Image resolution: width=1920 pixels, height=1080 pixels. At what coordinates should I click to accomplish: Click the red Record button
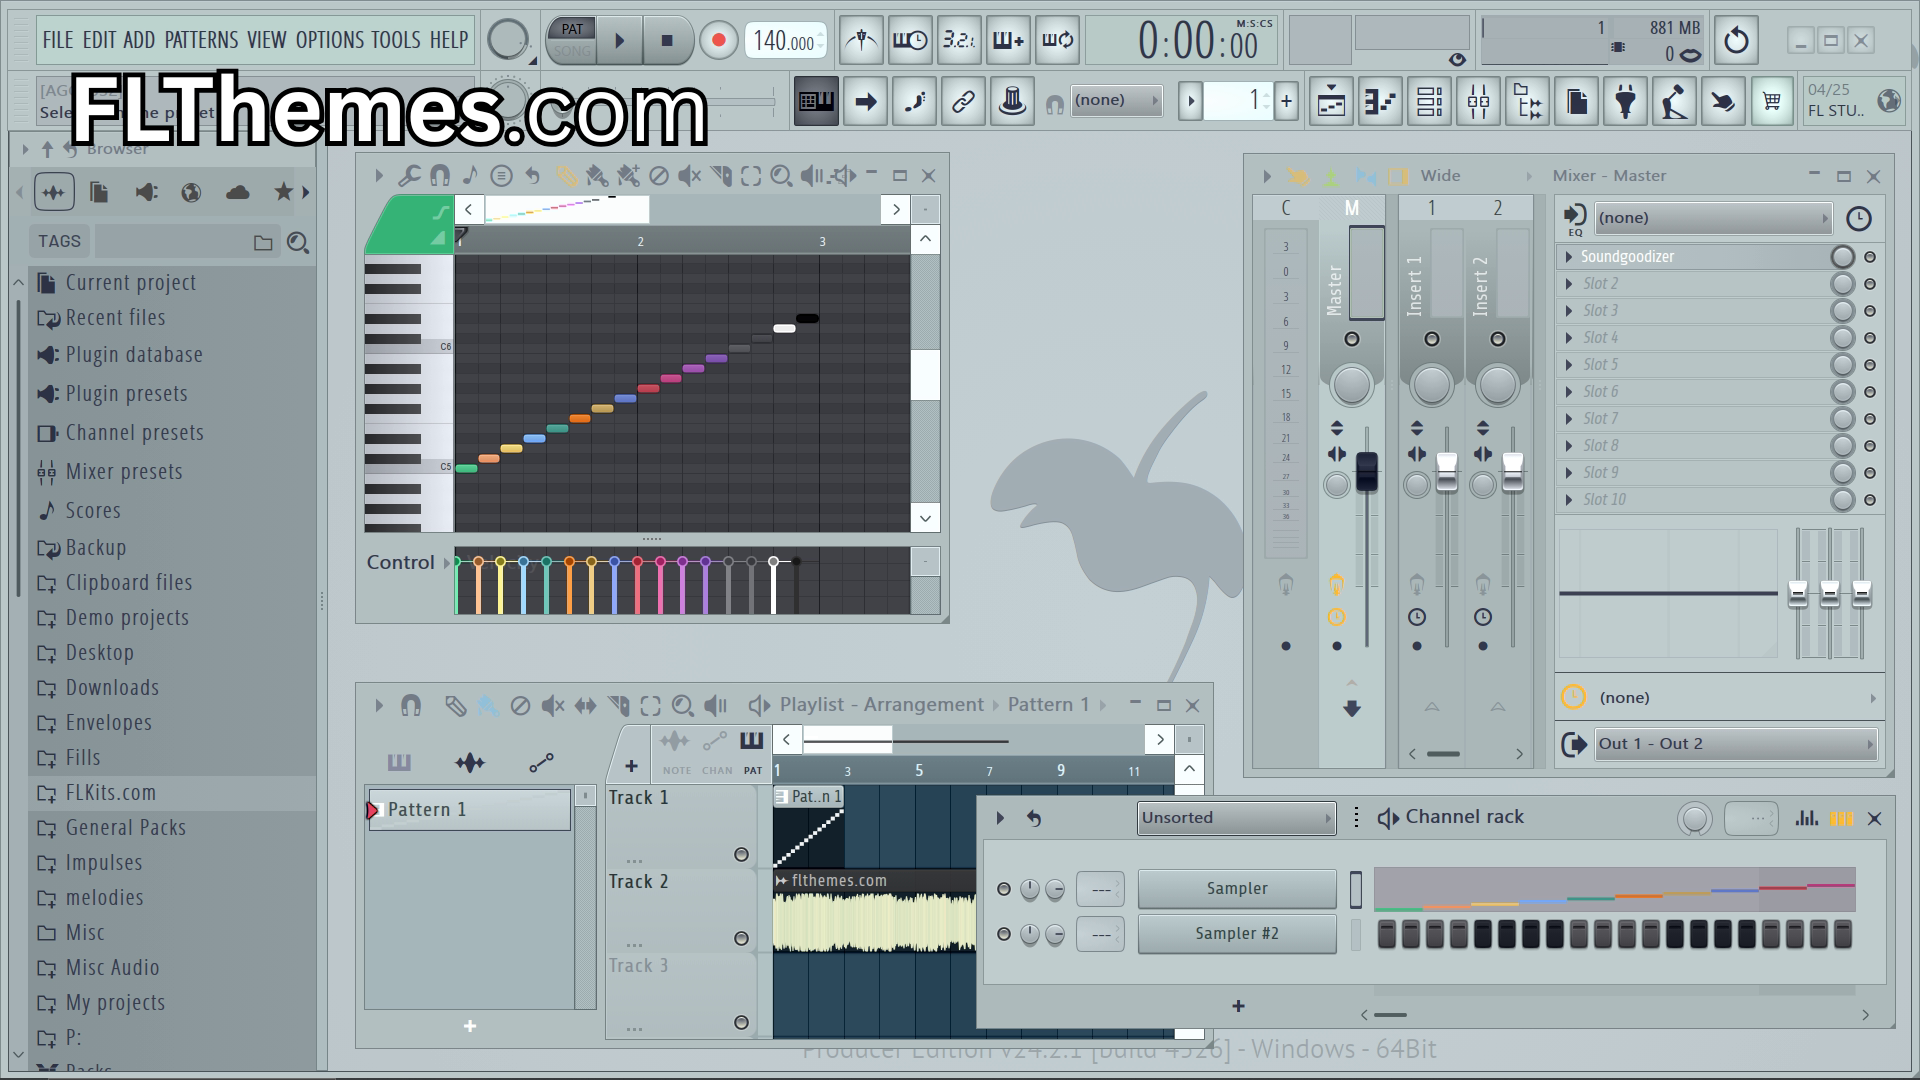click(717, 41)
